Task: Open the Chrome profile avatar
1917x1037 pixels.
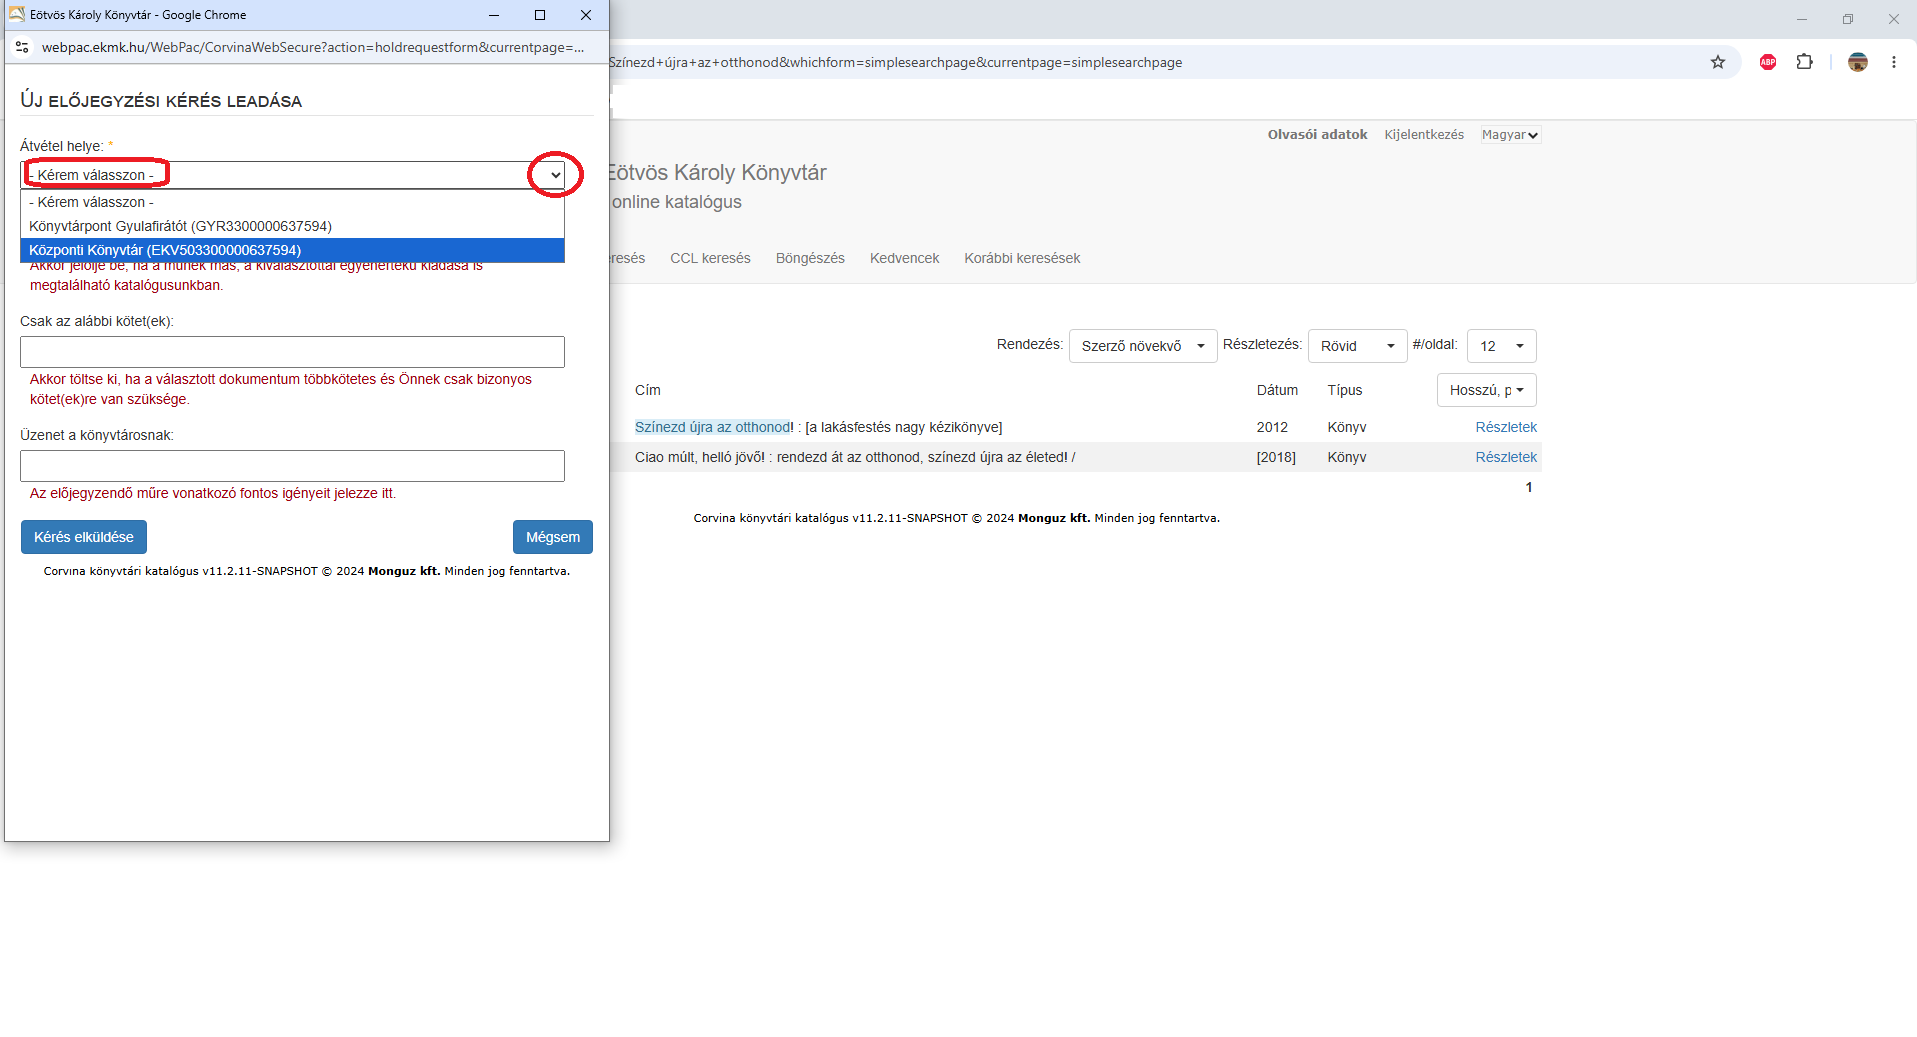Action: tap(1858, 62)
